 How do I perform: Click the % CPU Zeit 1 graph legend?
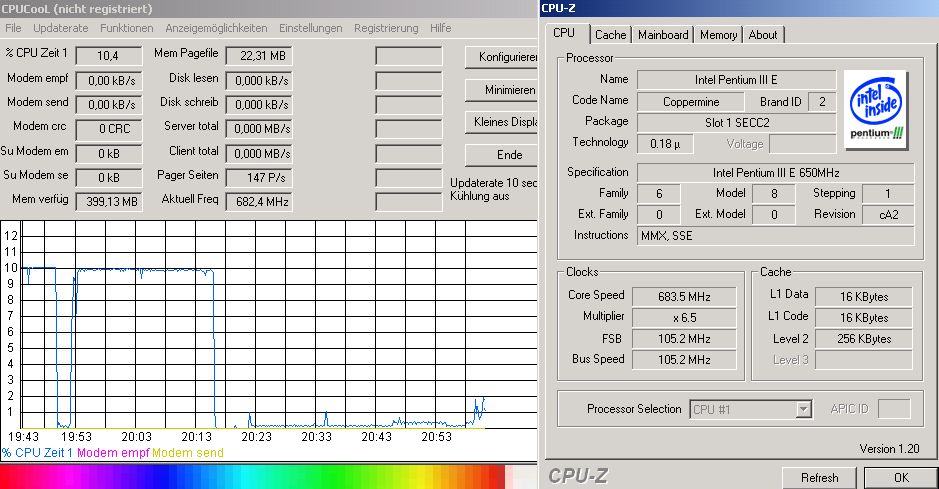(x=37, y=453)
